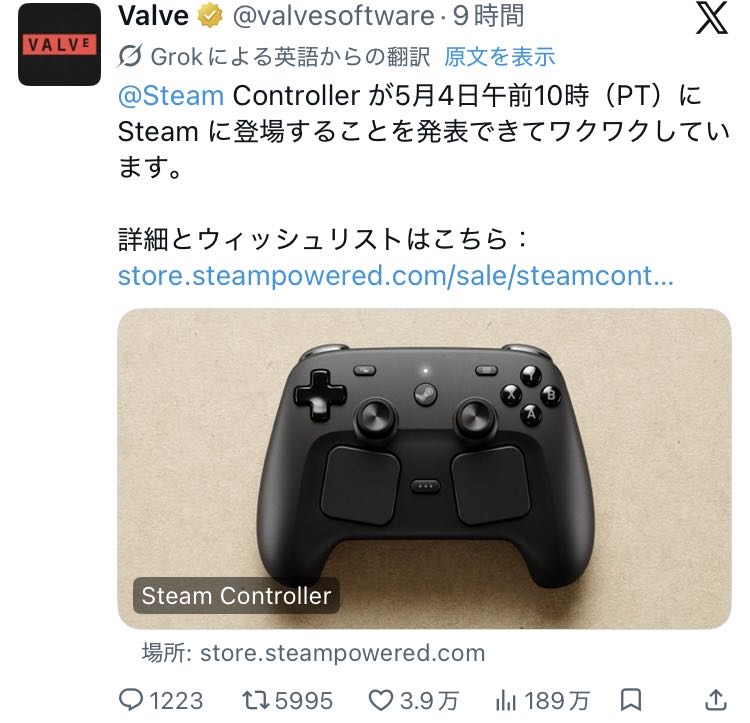Show original text via 原文を表示
750x723 pixels.
499,57
